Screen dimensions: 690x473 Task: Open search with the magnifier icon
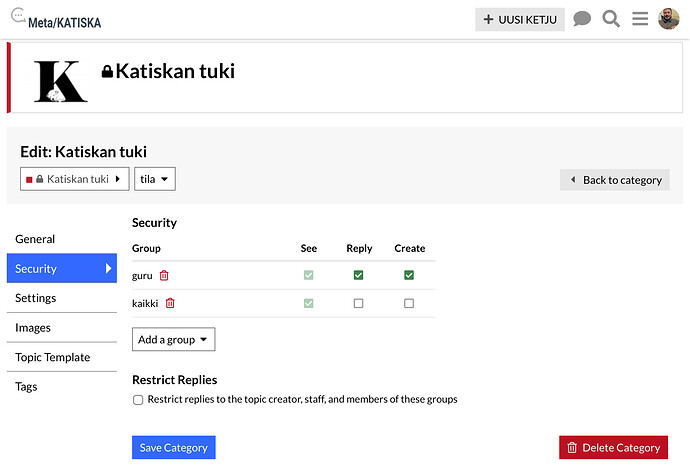point(611,19)
